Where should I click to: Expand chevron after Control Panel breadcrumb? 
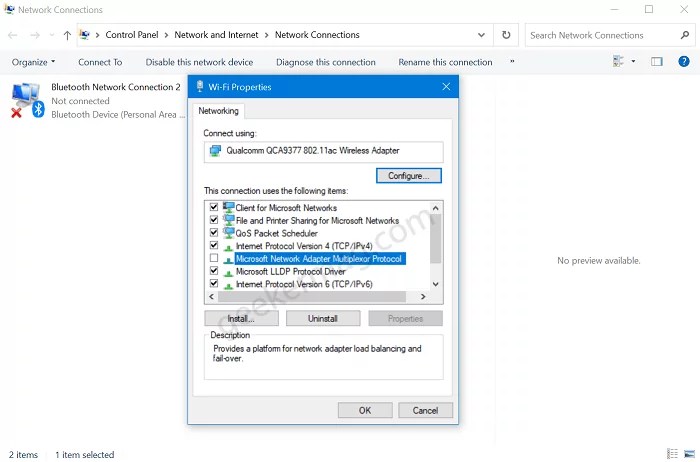pyautogui.click(x=166, y=35)
